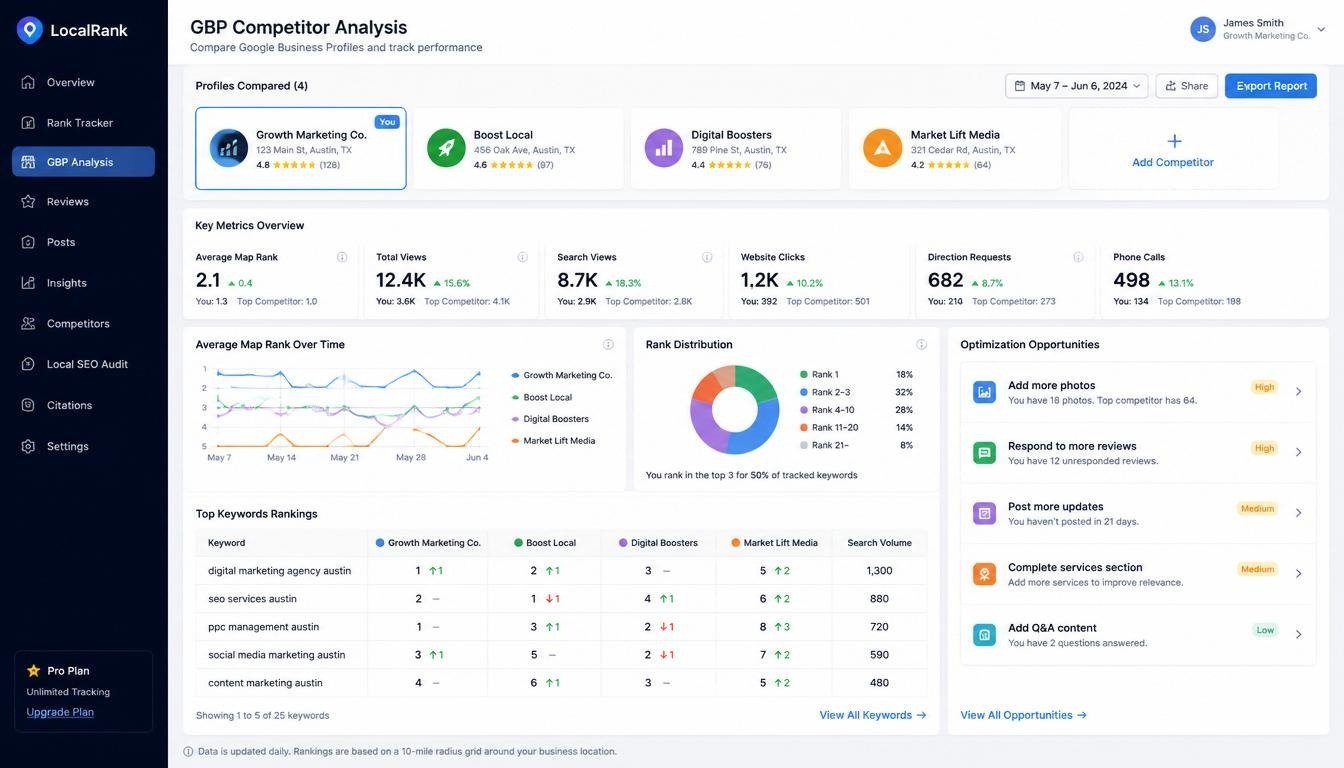Click info icon beside Direction Requests metric
Screen dimensions: 1344x768
tap(1078, 257)
